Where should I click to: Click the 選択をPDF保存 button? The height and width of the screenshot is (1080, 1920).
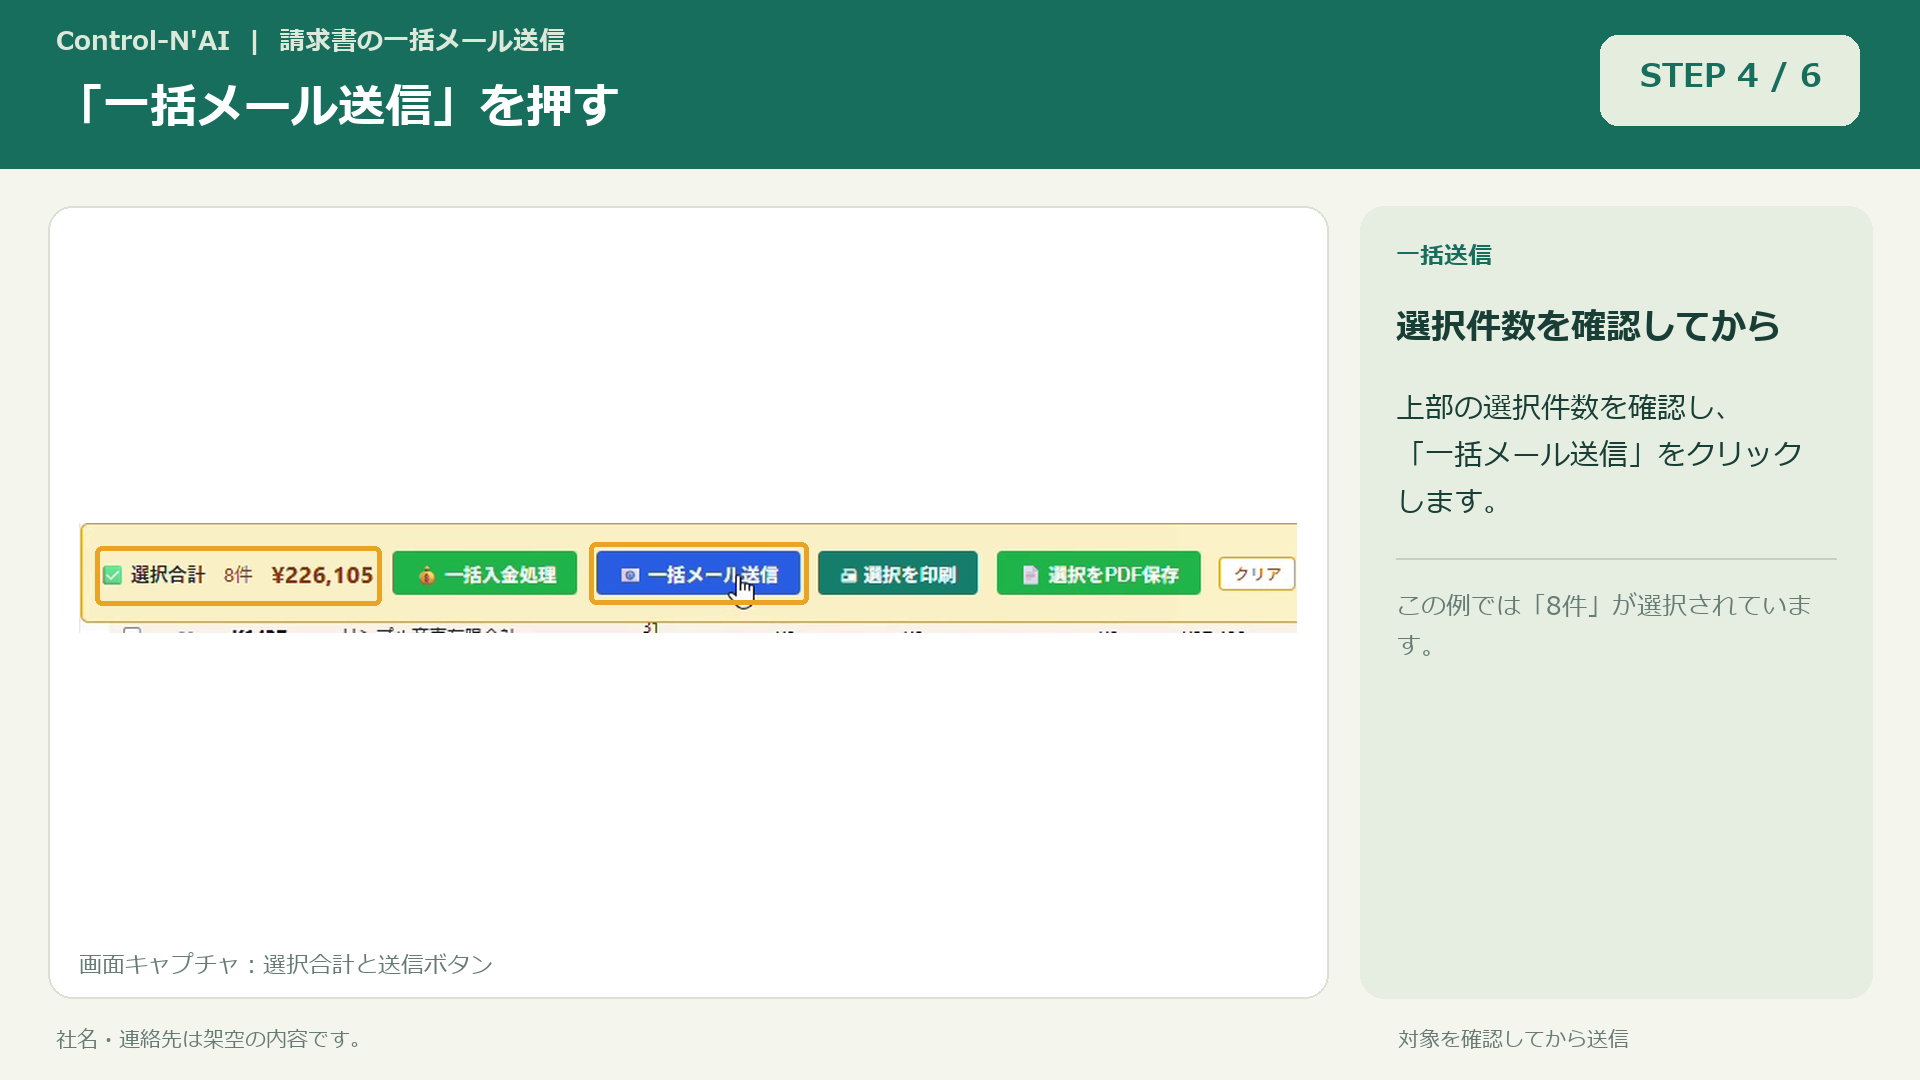(1099, 574)
